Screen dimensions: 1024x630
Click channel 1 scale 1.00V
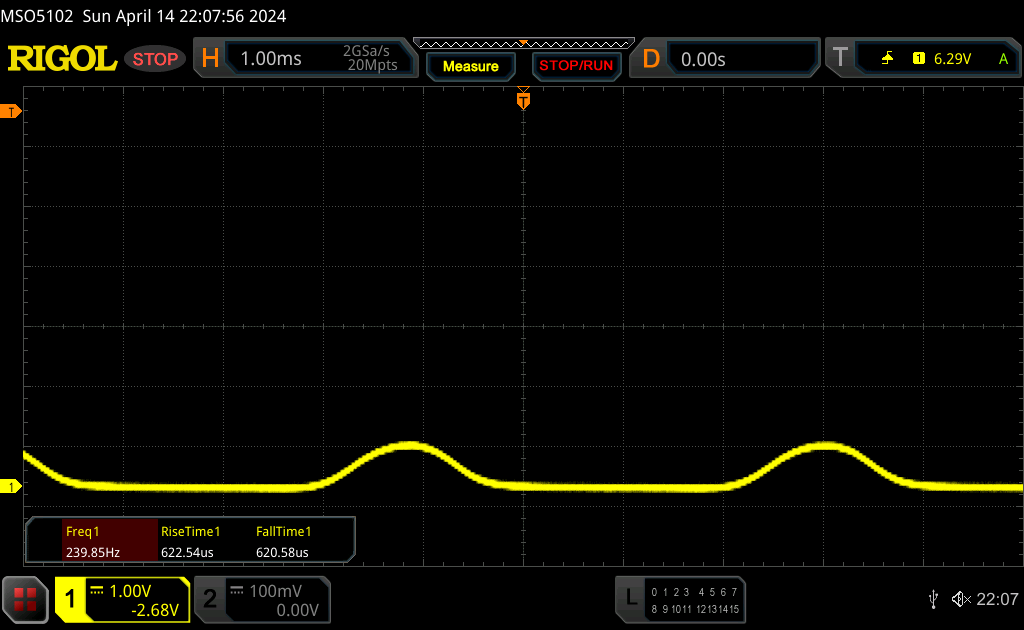(x=130, y=591)
